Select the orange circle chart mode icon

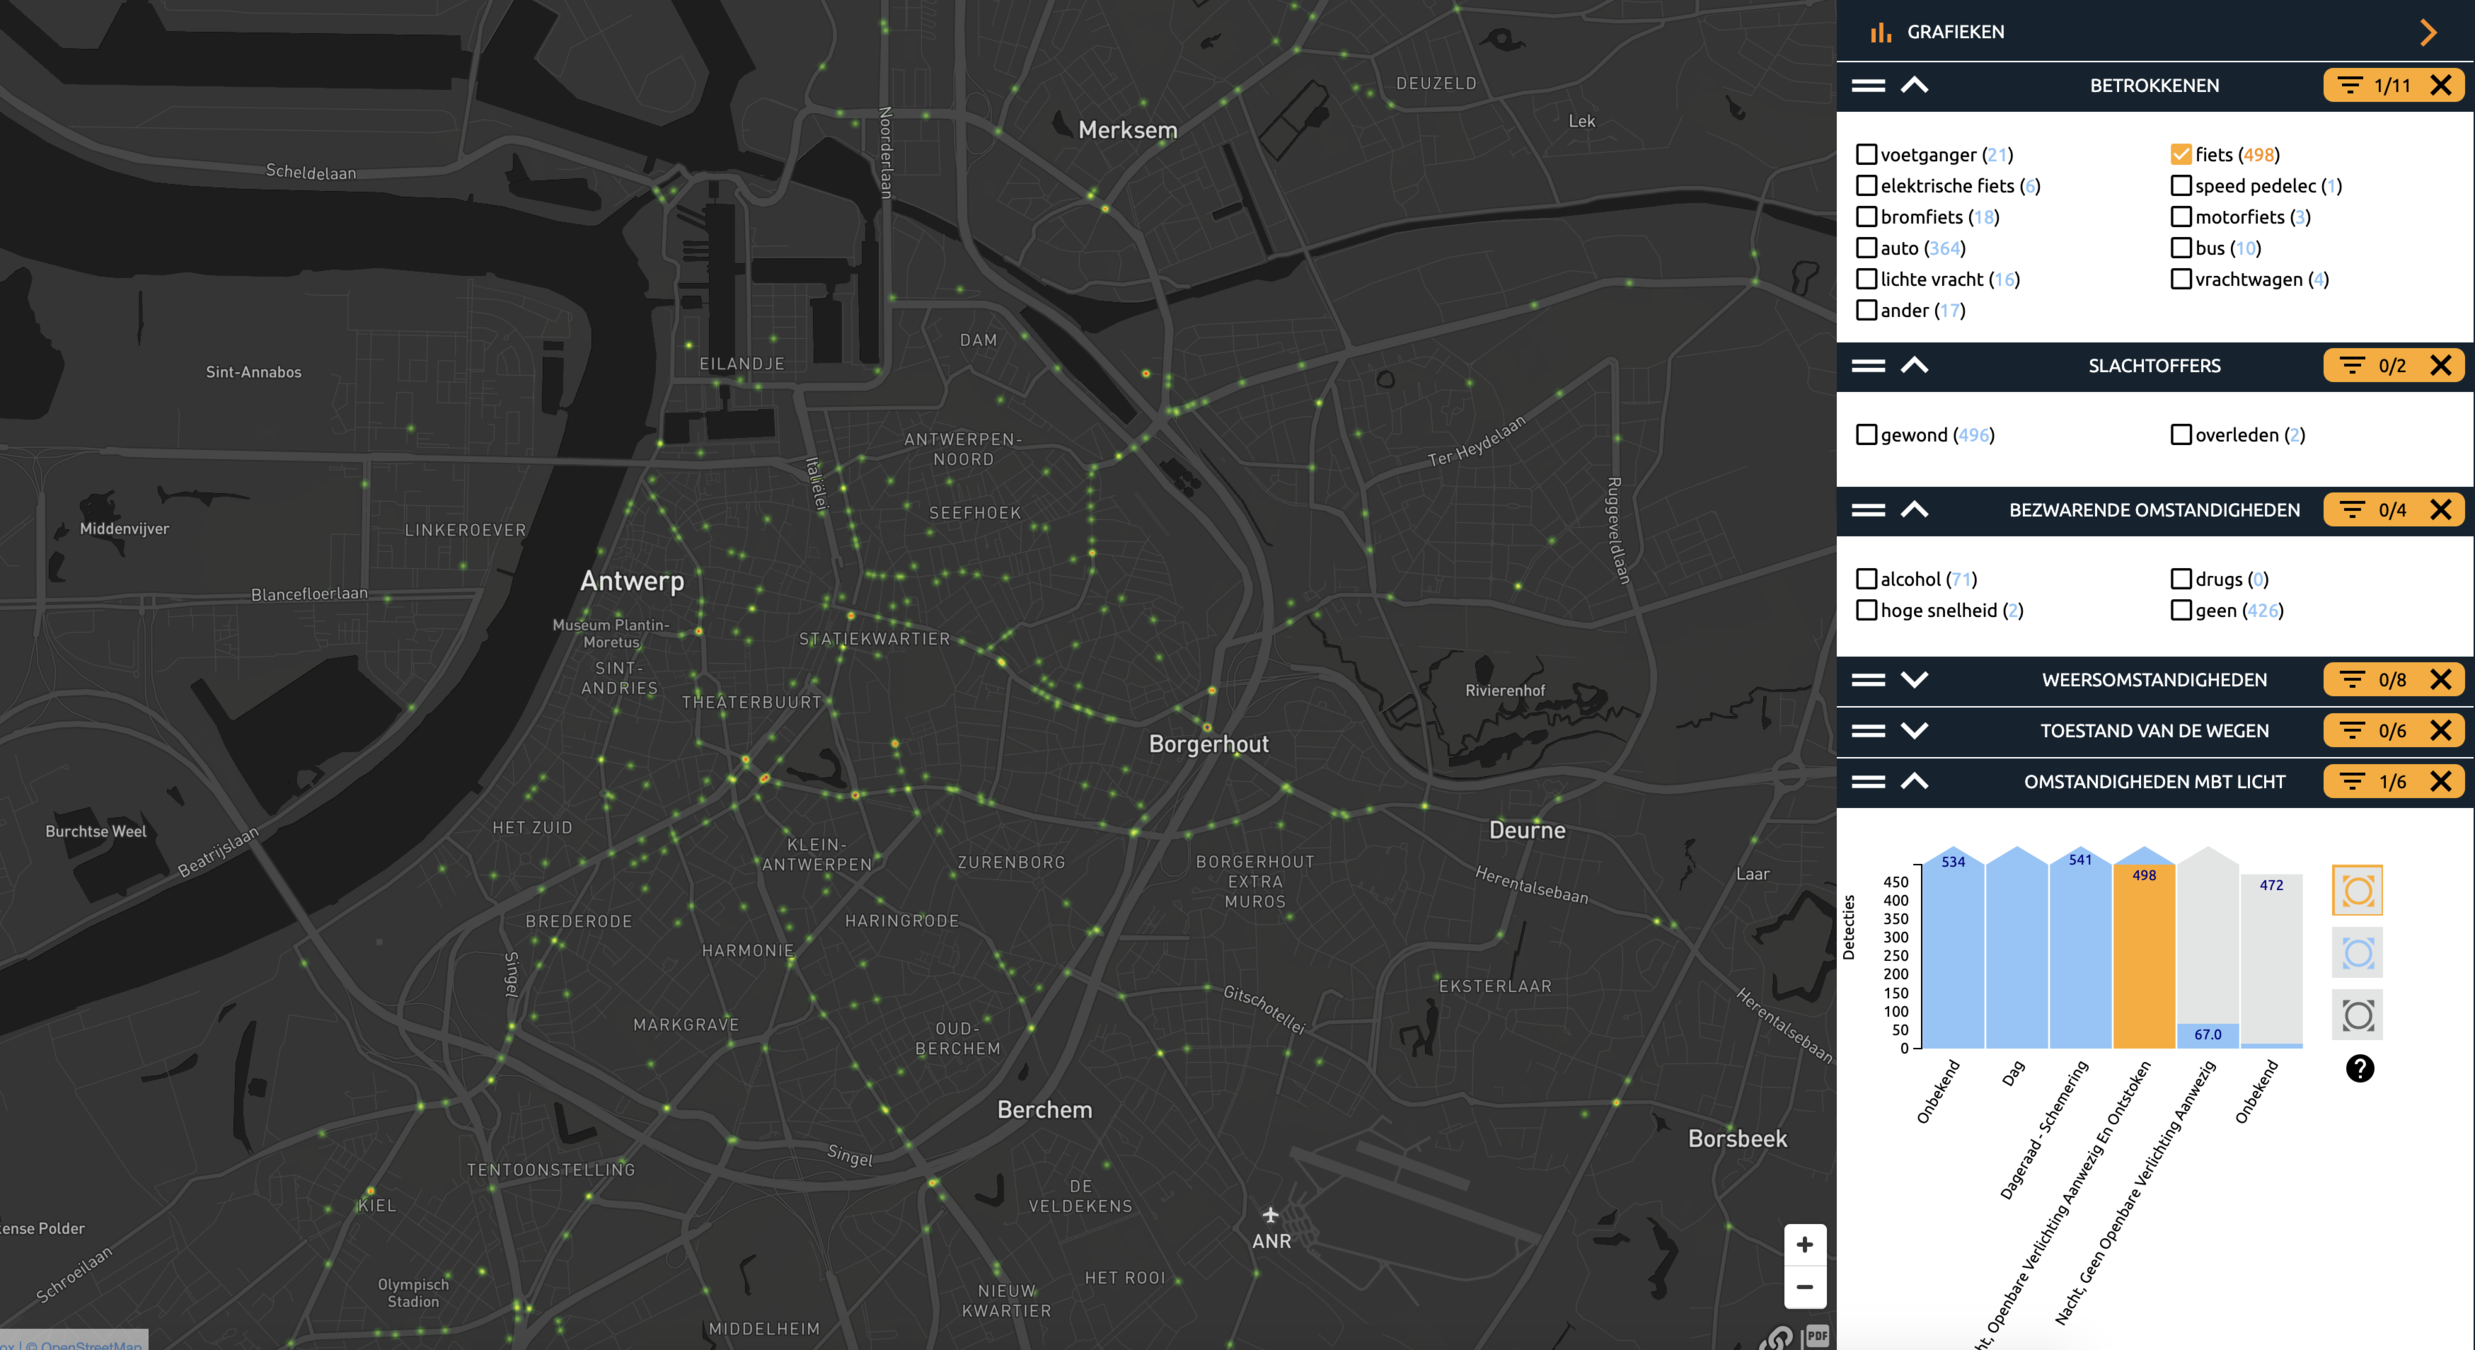[2357, 891]
